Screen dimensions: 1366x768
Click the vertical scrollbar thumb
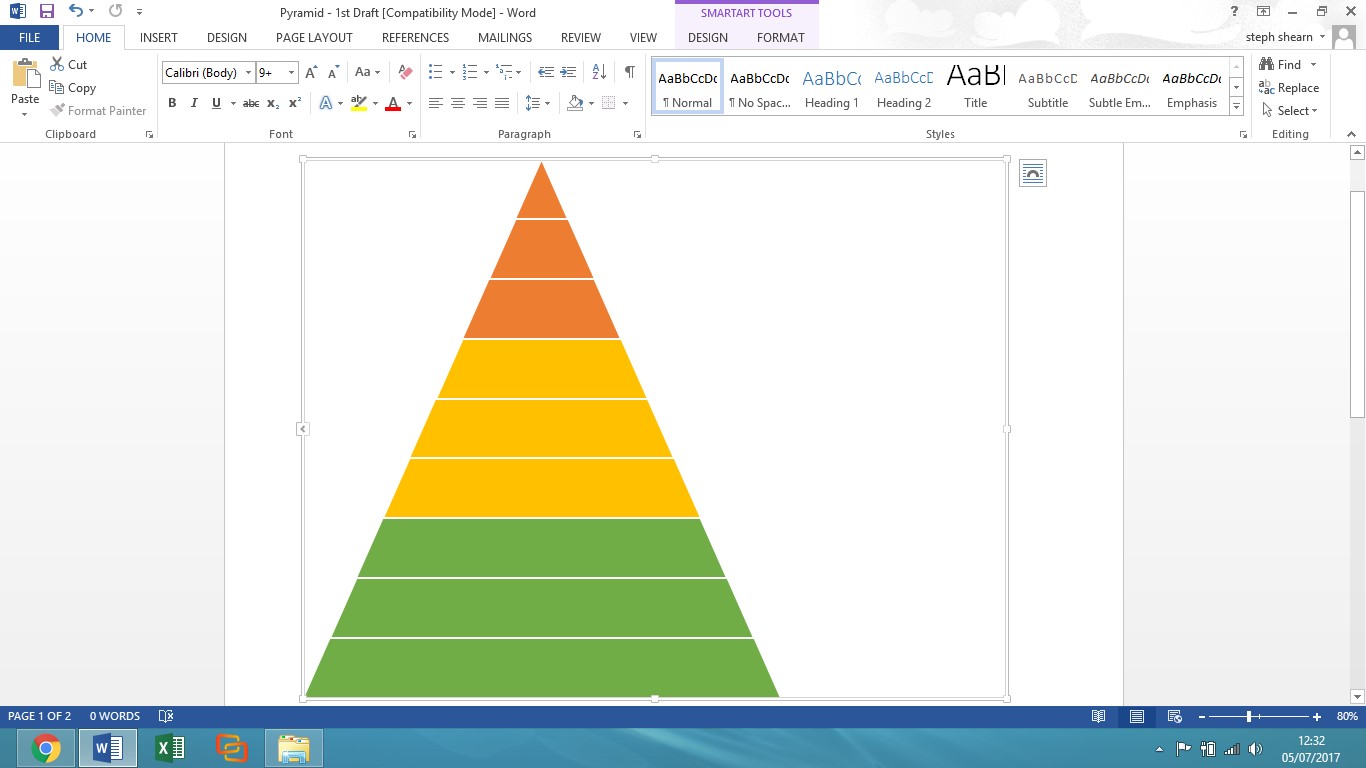[x=1357, y=304]
